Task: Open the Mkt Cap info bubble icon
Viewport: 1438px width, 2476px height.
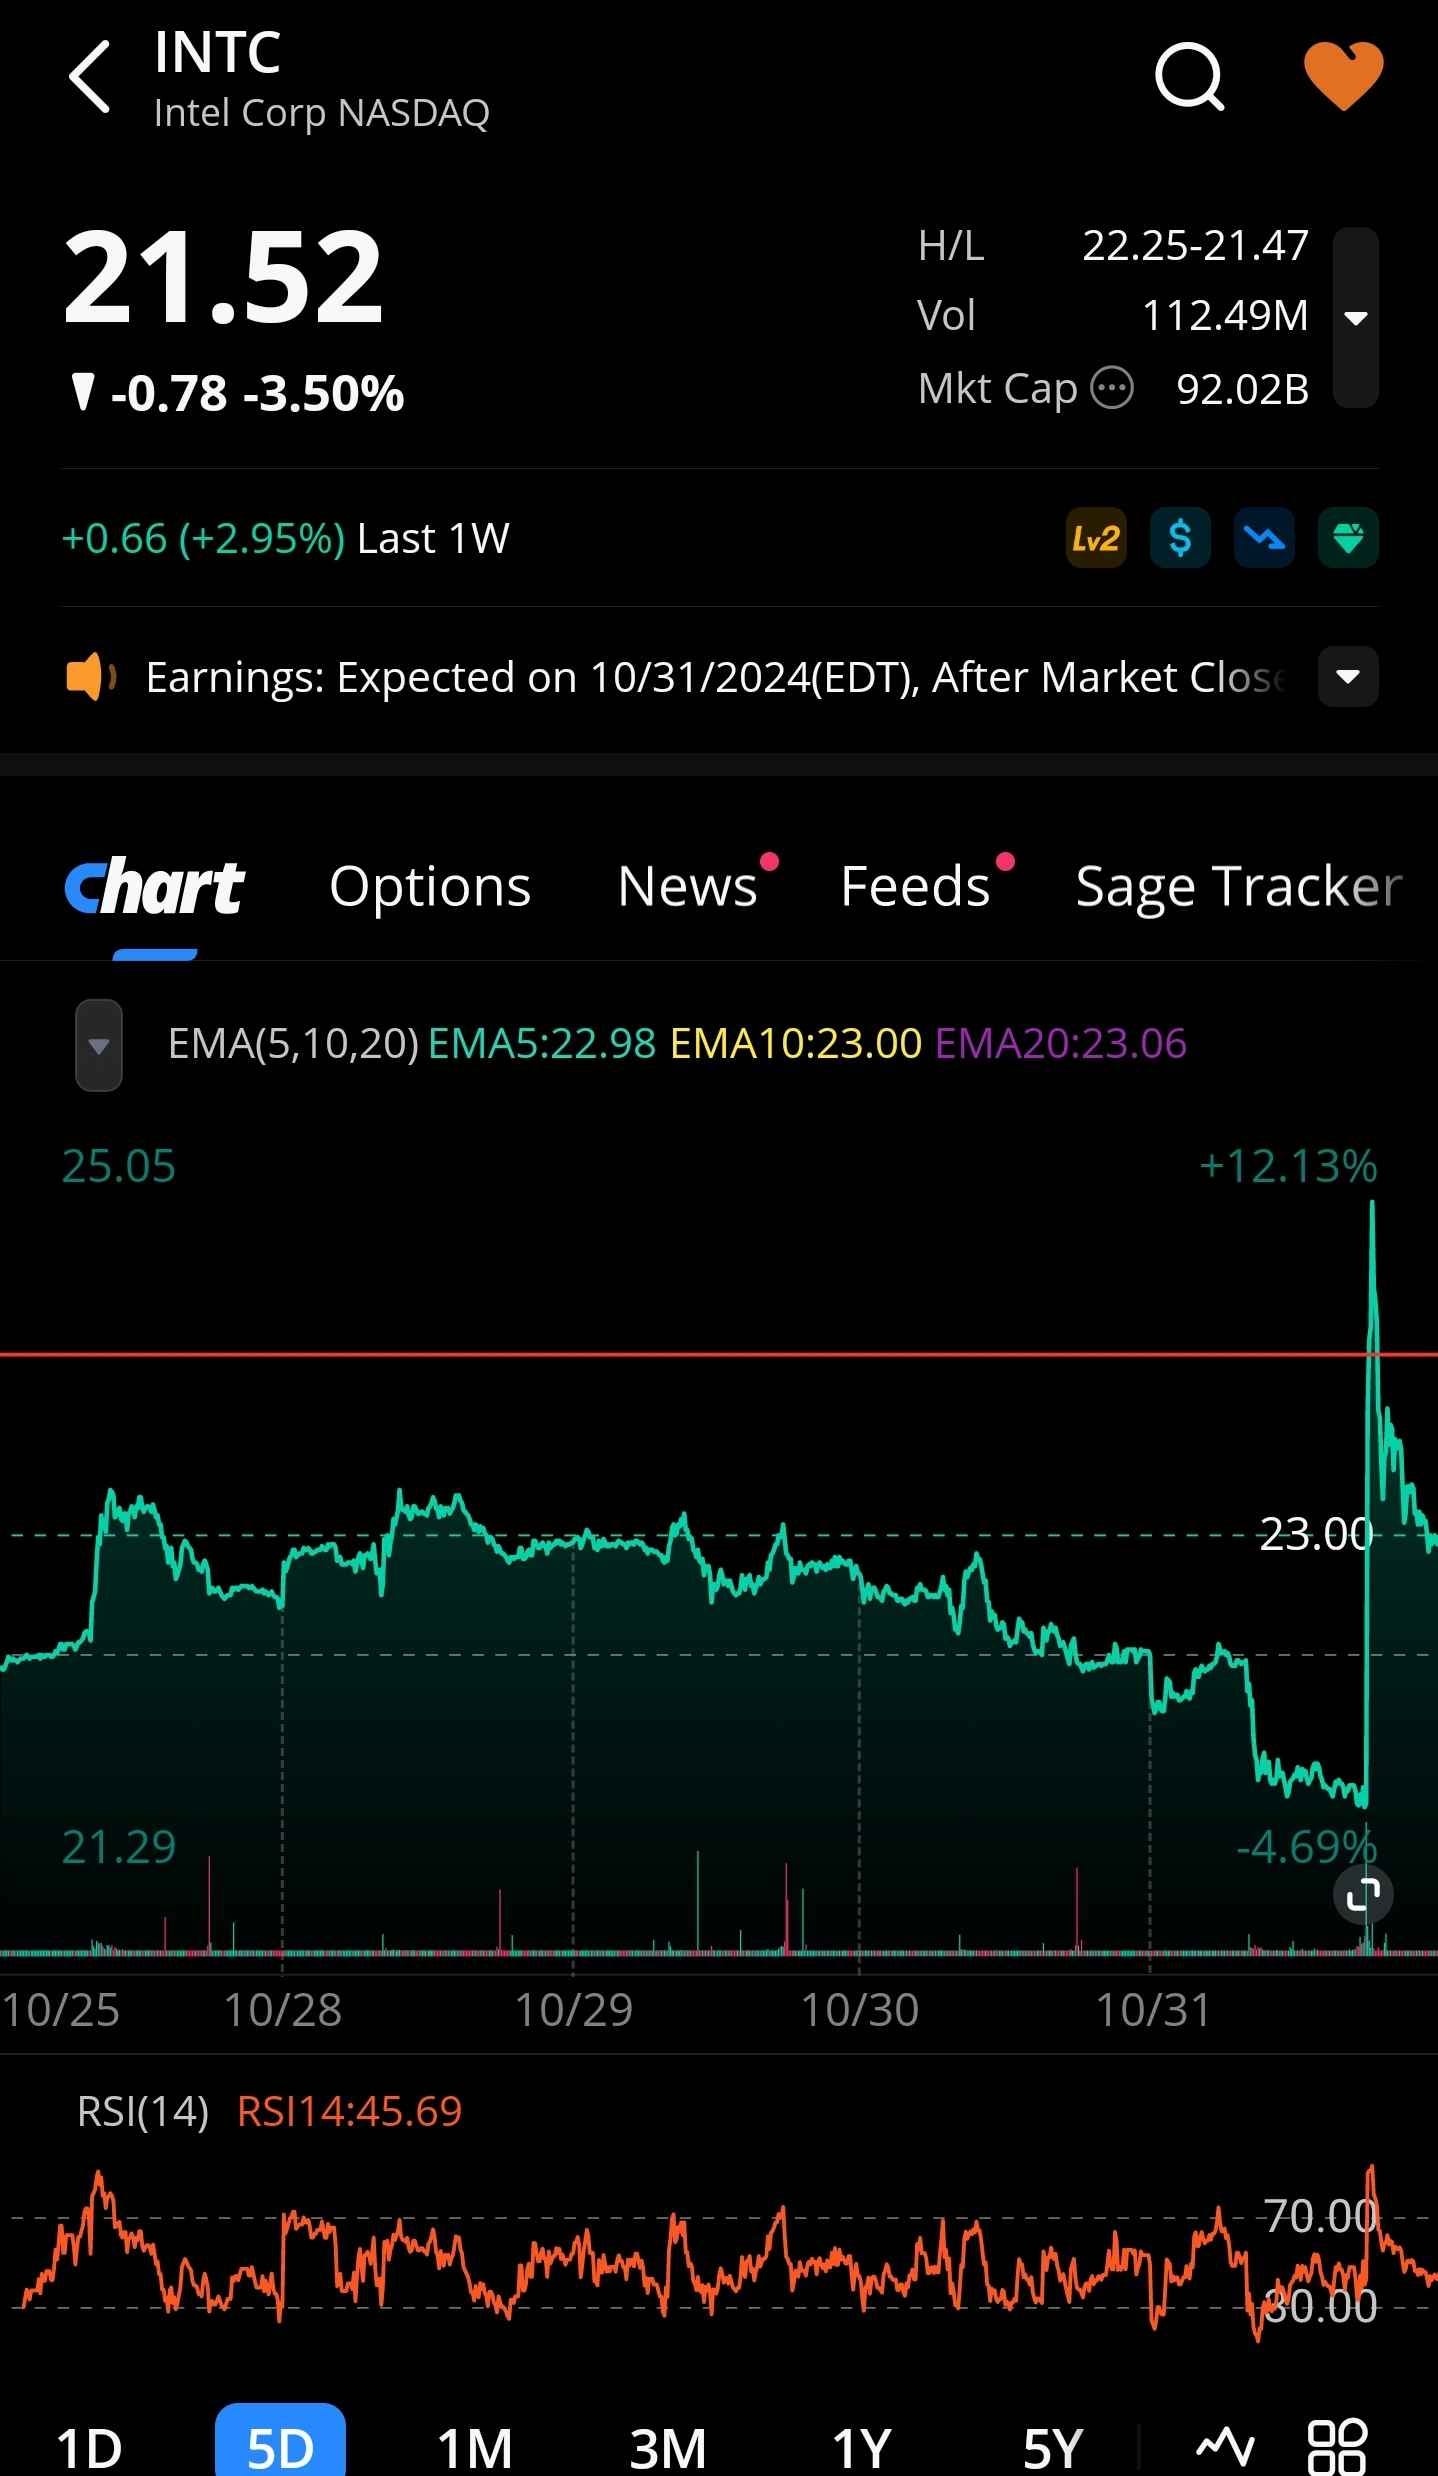Action: click(1111, 388)
